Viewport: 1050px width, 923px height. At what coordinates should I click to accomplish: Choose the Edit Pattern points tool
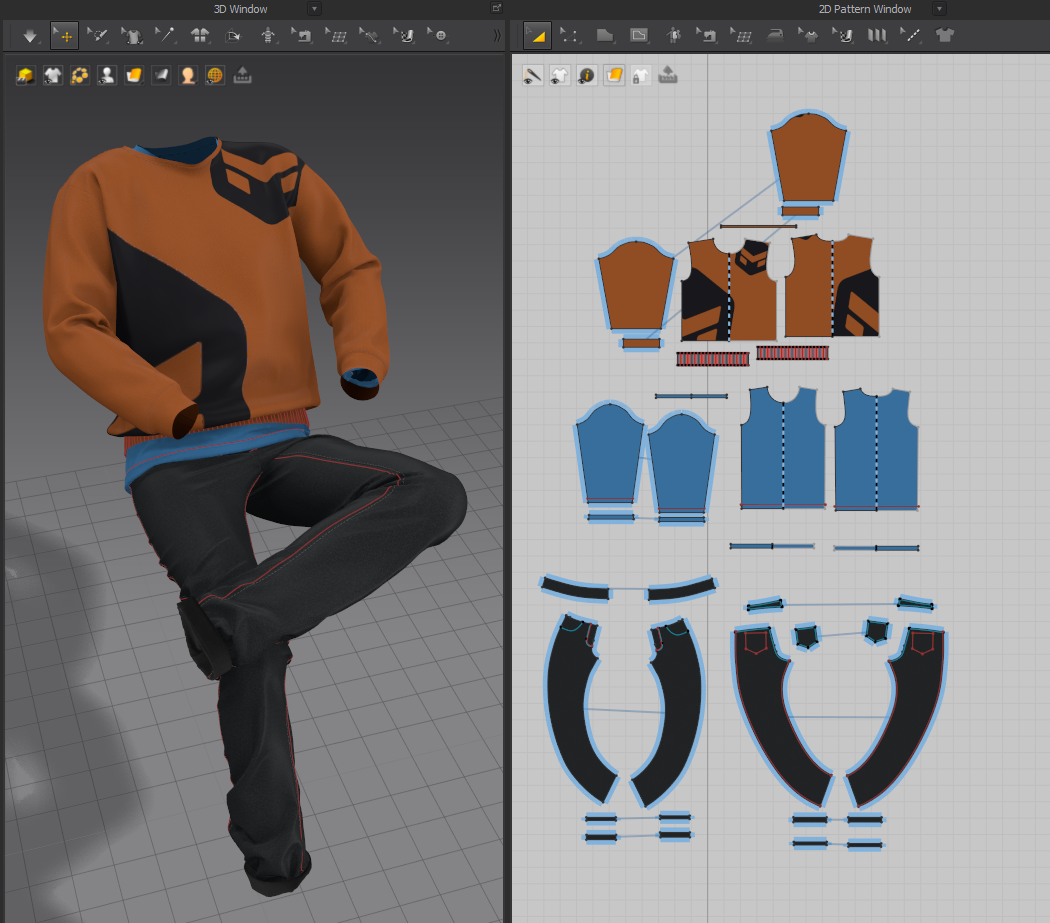click(x=570, y=36)
